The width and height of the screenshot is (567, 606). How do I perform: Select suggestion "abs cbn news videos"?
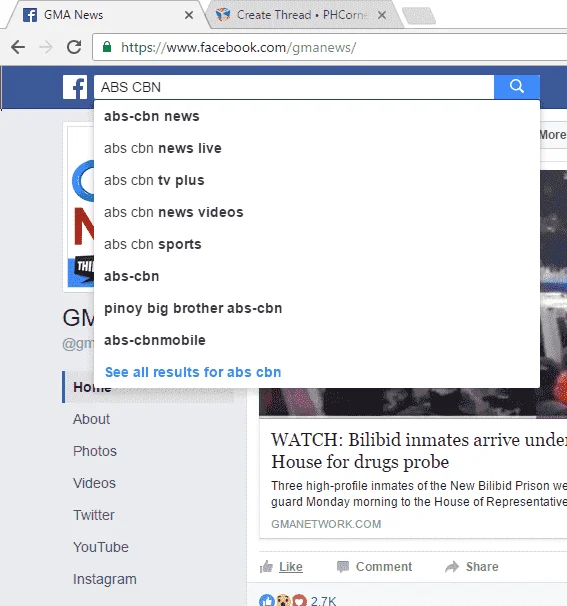point(317,213)
